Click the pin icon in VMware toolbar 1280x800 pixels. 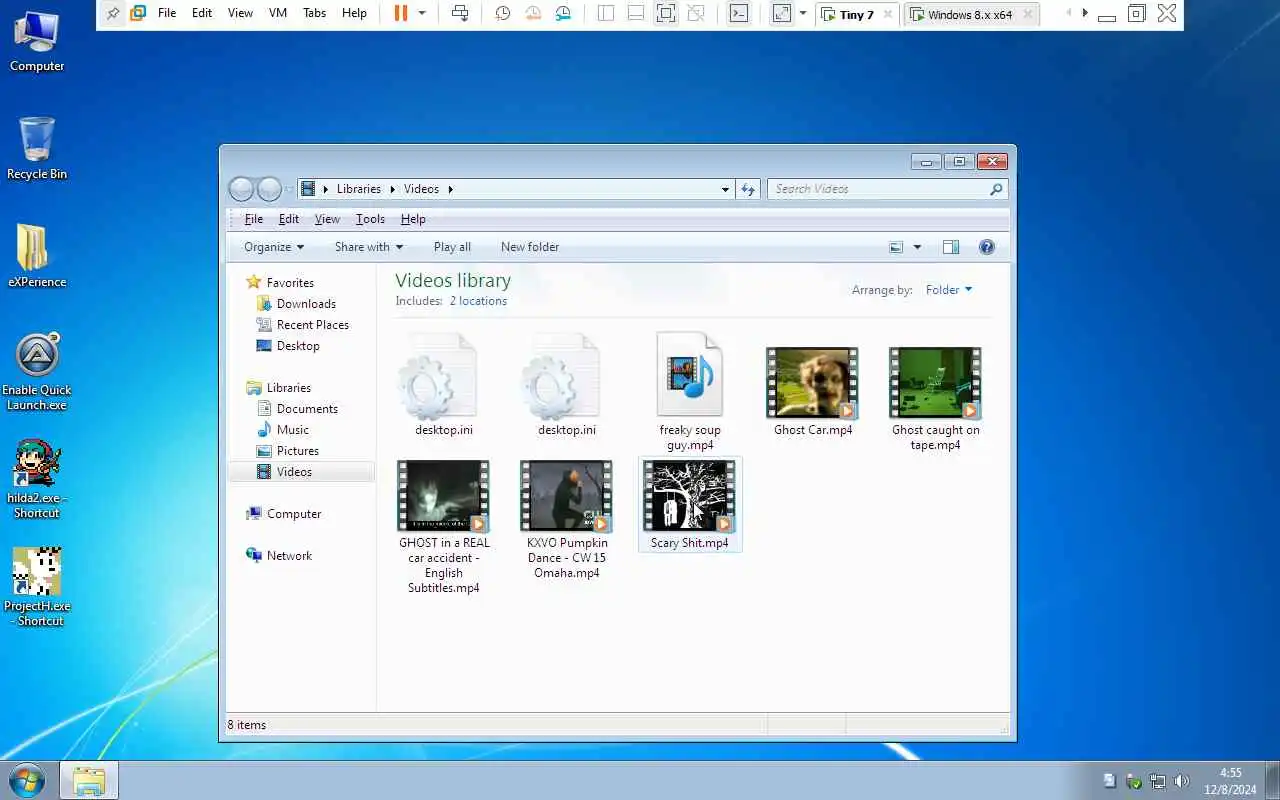113,13
